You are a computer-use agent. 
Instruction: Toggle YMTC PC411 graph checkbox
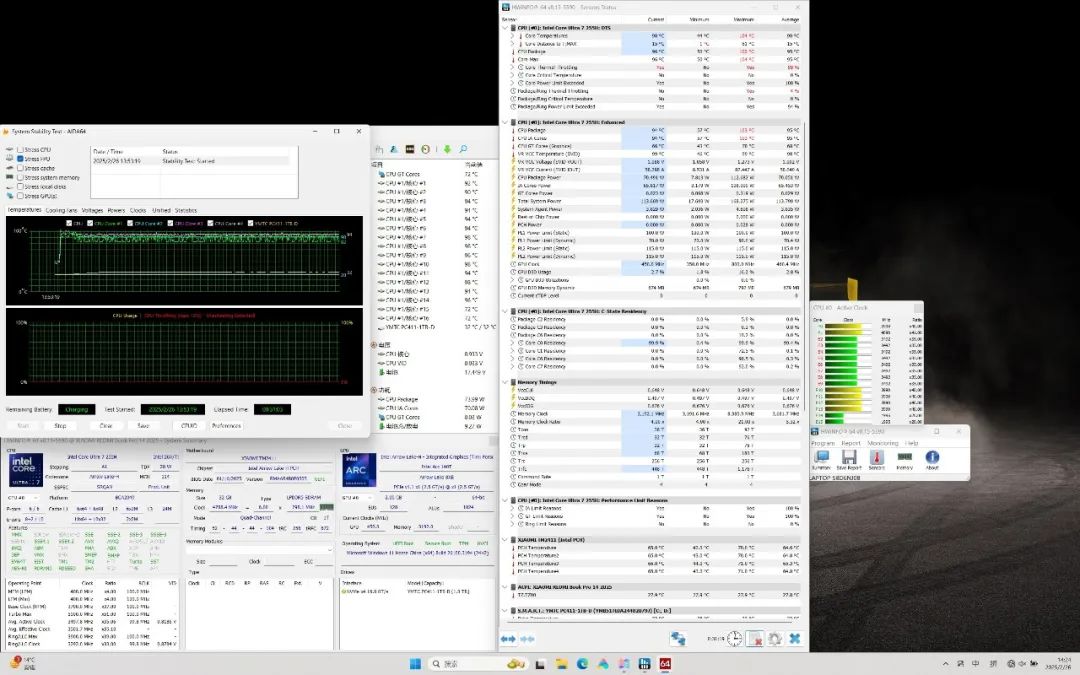click(251, 223)
